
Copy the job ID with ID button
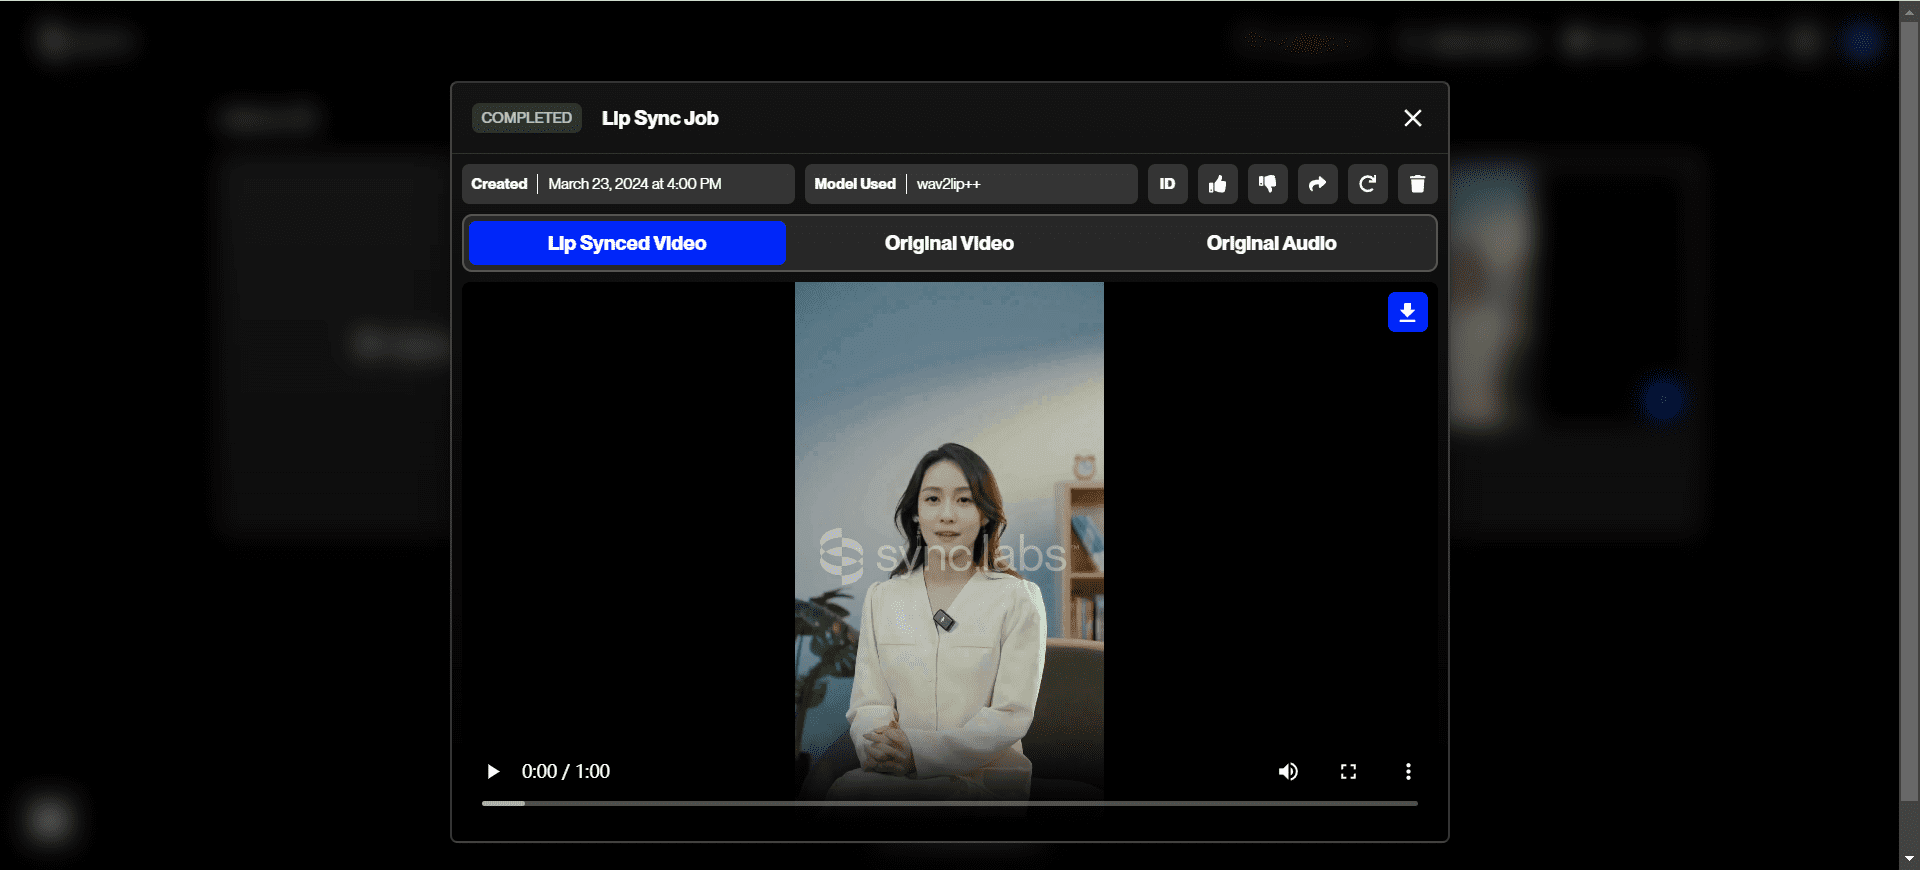1167,184
